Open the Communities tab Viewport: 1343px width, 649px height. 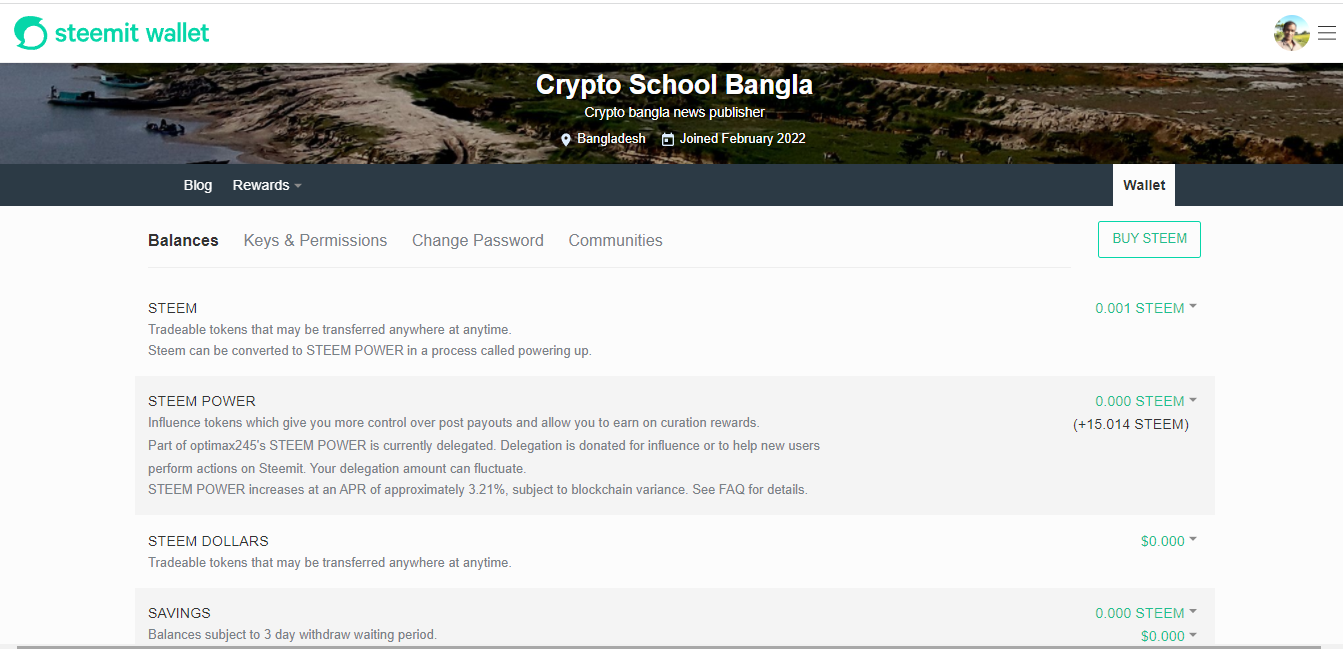[x=615, y=240]
